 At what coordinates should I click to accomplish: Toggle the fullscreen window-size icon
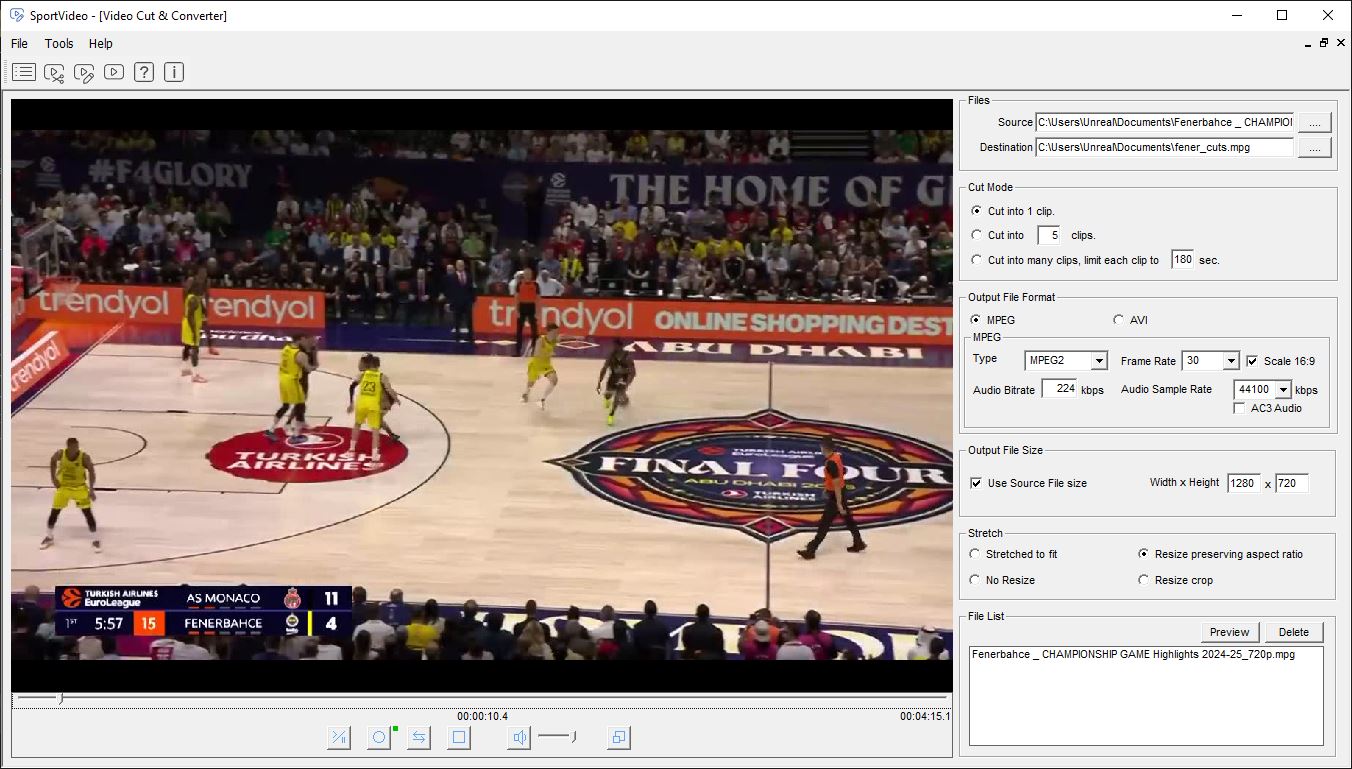[619, 738]
